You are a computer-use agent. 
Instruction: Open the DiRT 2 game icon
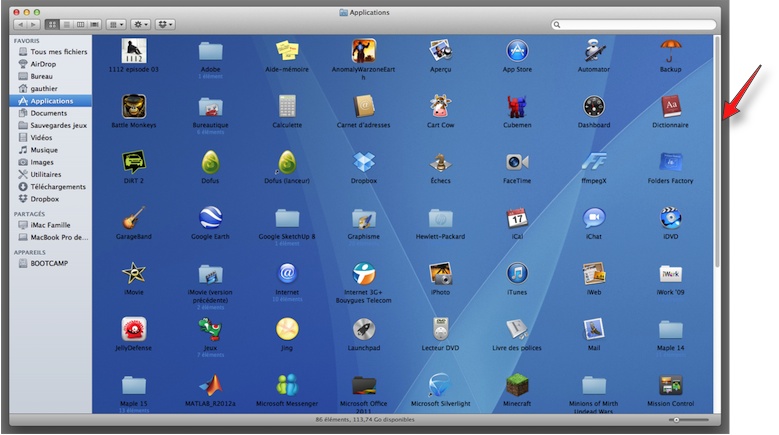pos(134,162)
